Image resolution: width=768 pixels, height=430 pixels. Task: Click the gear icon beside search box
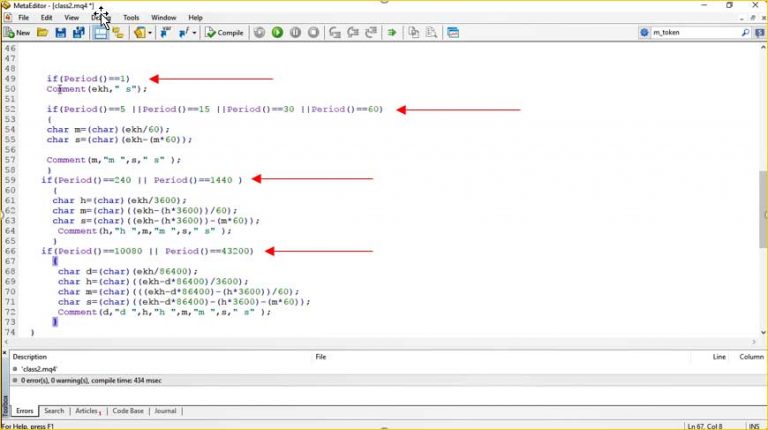644,32
